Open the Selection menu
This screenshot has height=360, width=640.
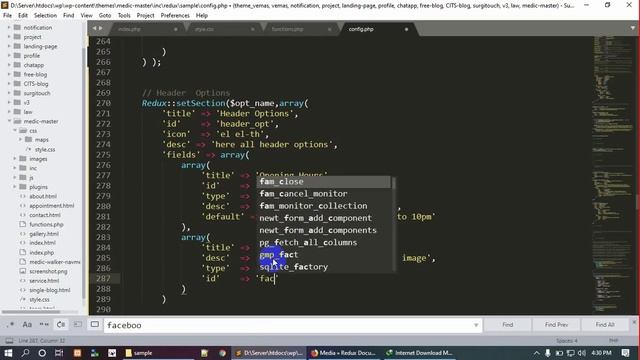click(45, 16)
